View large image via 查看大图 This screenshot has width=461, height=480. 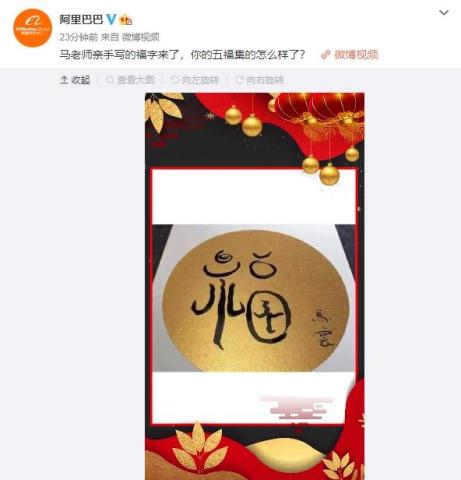click(130, 80)
